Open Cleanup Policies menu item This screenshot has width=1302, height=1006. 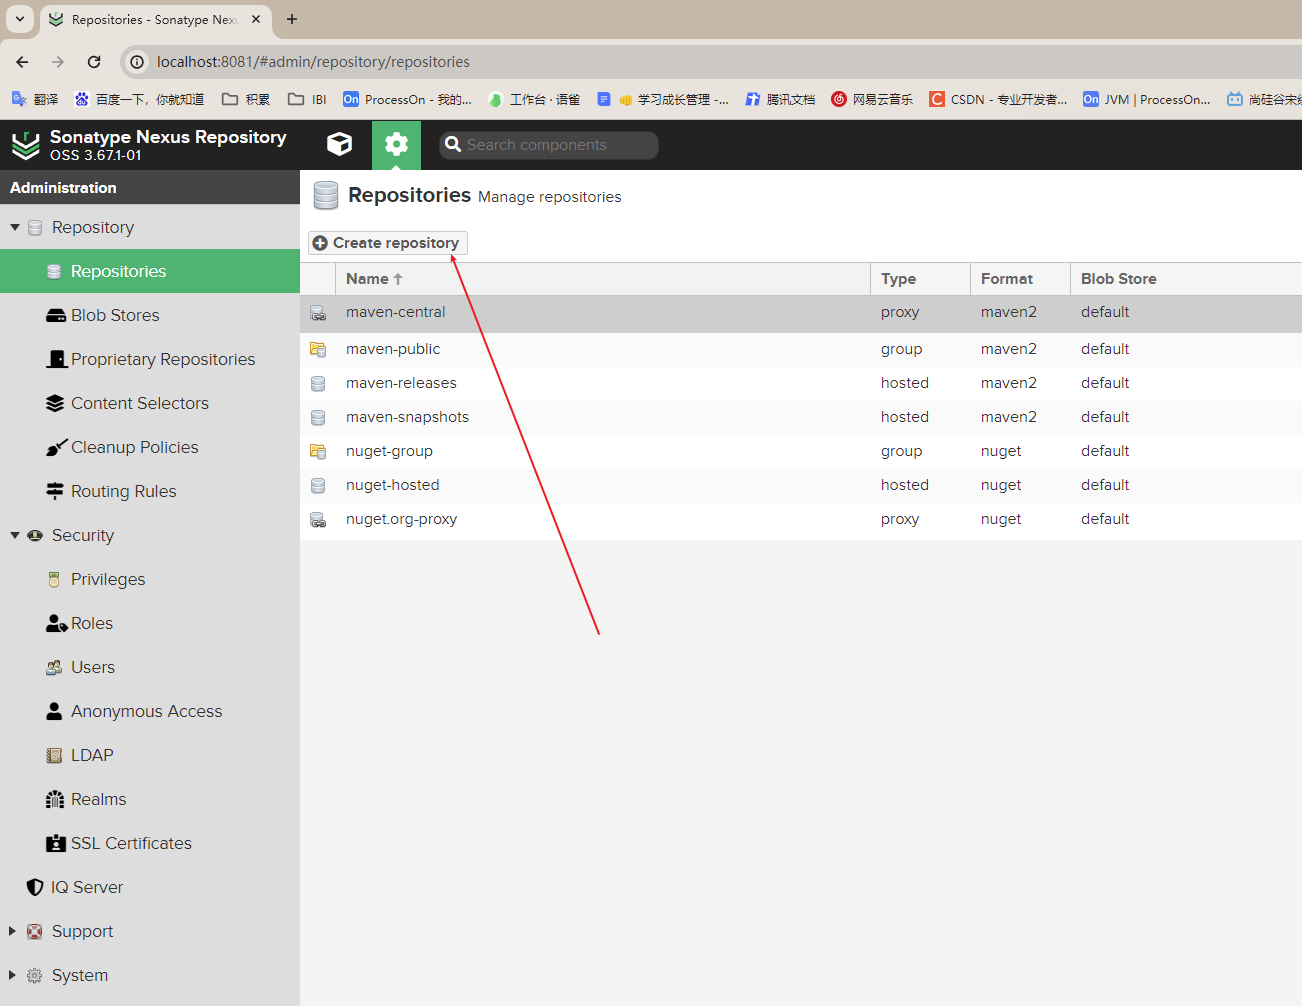coord(150,447)
